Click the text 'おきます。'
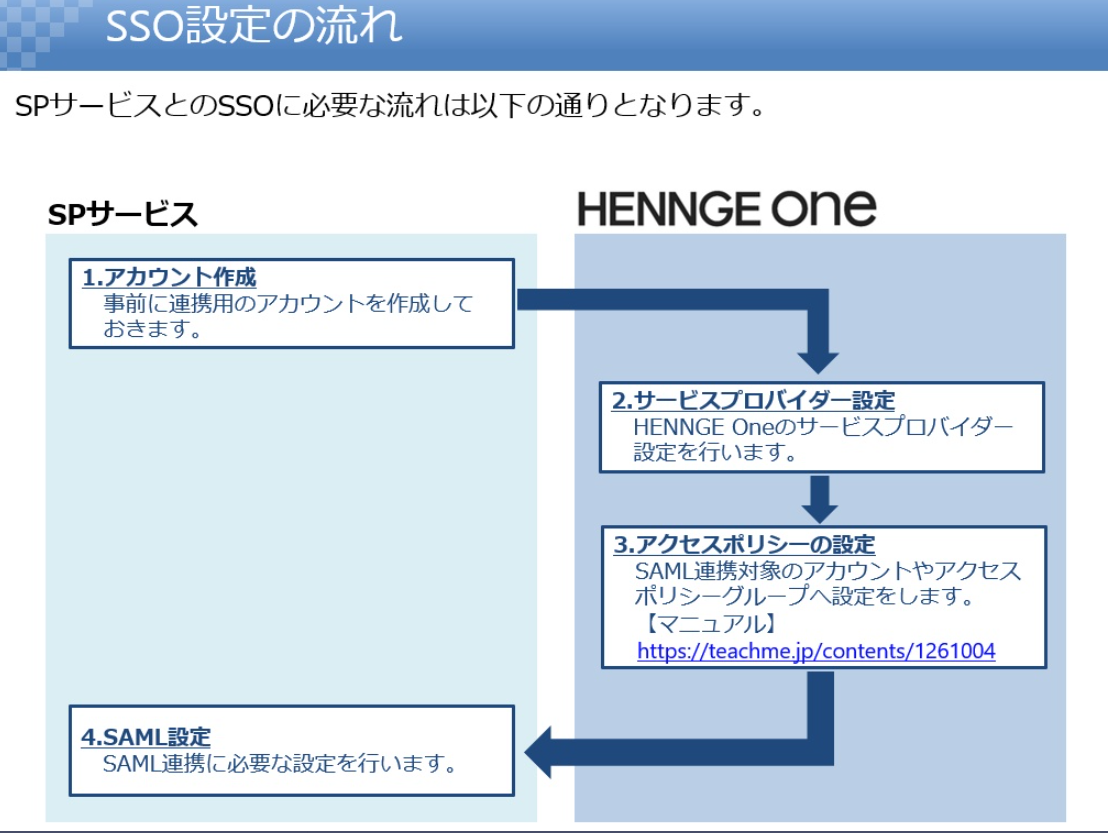Image resolution: width=1108 pixels, height=833 pixels. 153,329
